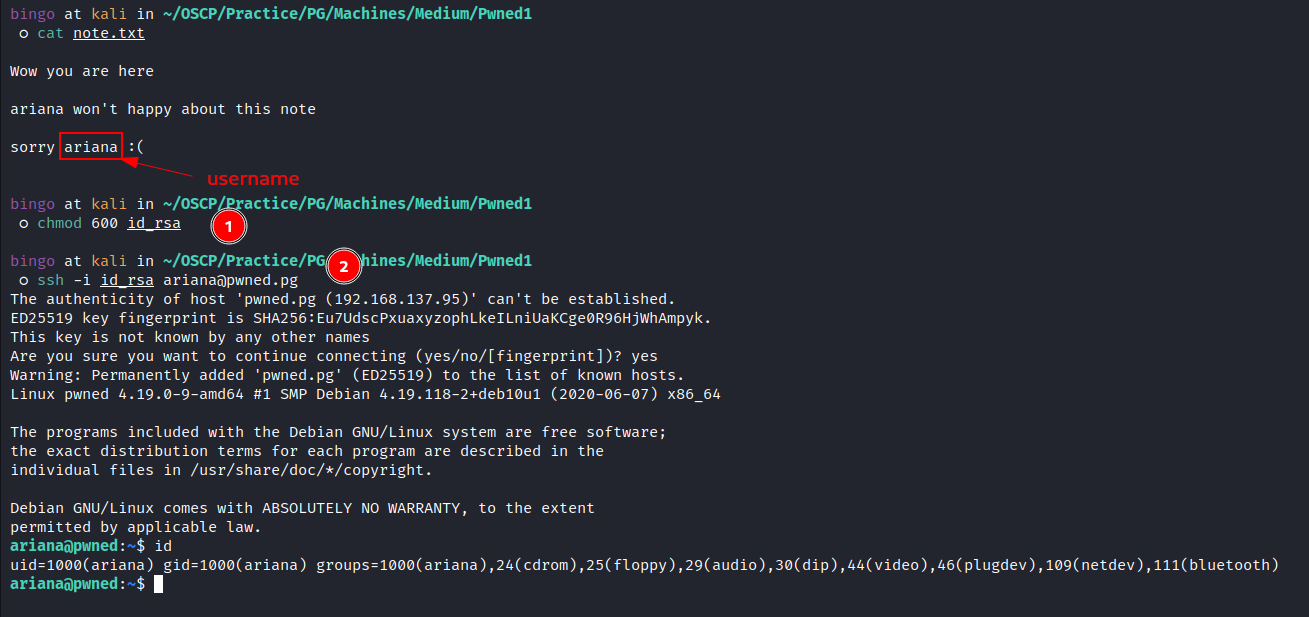Click the prompt bullet before the chmod command
Image resolution: width=1309 pixels, height=617 pixels.
[x=23, y=223]
